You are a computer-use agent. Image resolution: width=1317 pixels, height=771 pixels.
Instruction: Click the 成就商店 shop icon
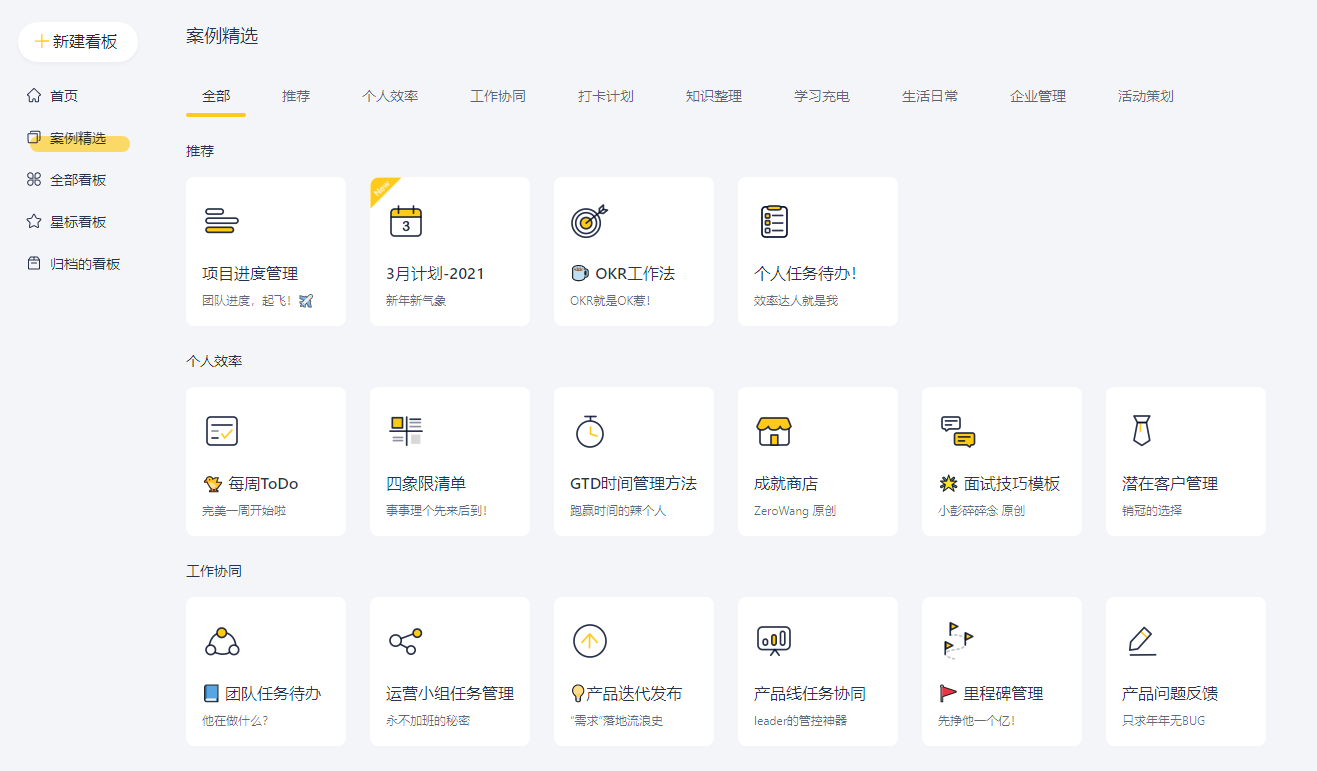click(773, 431)
